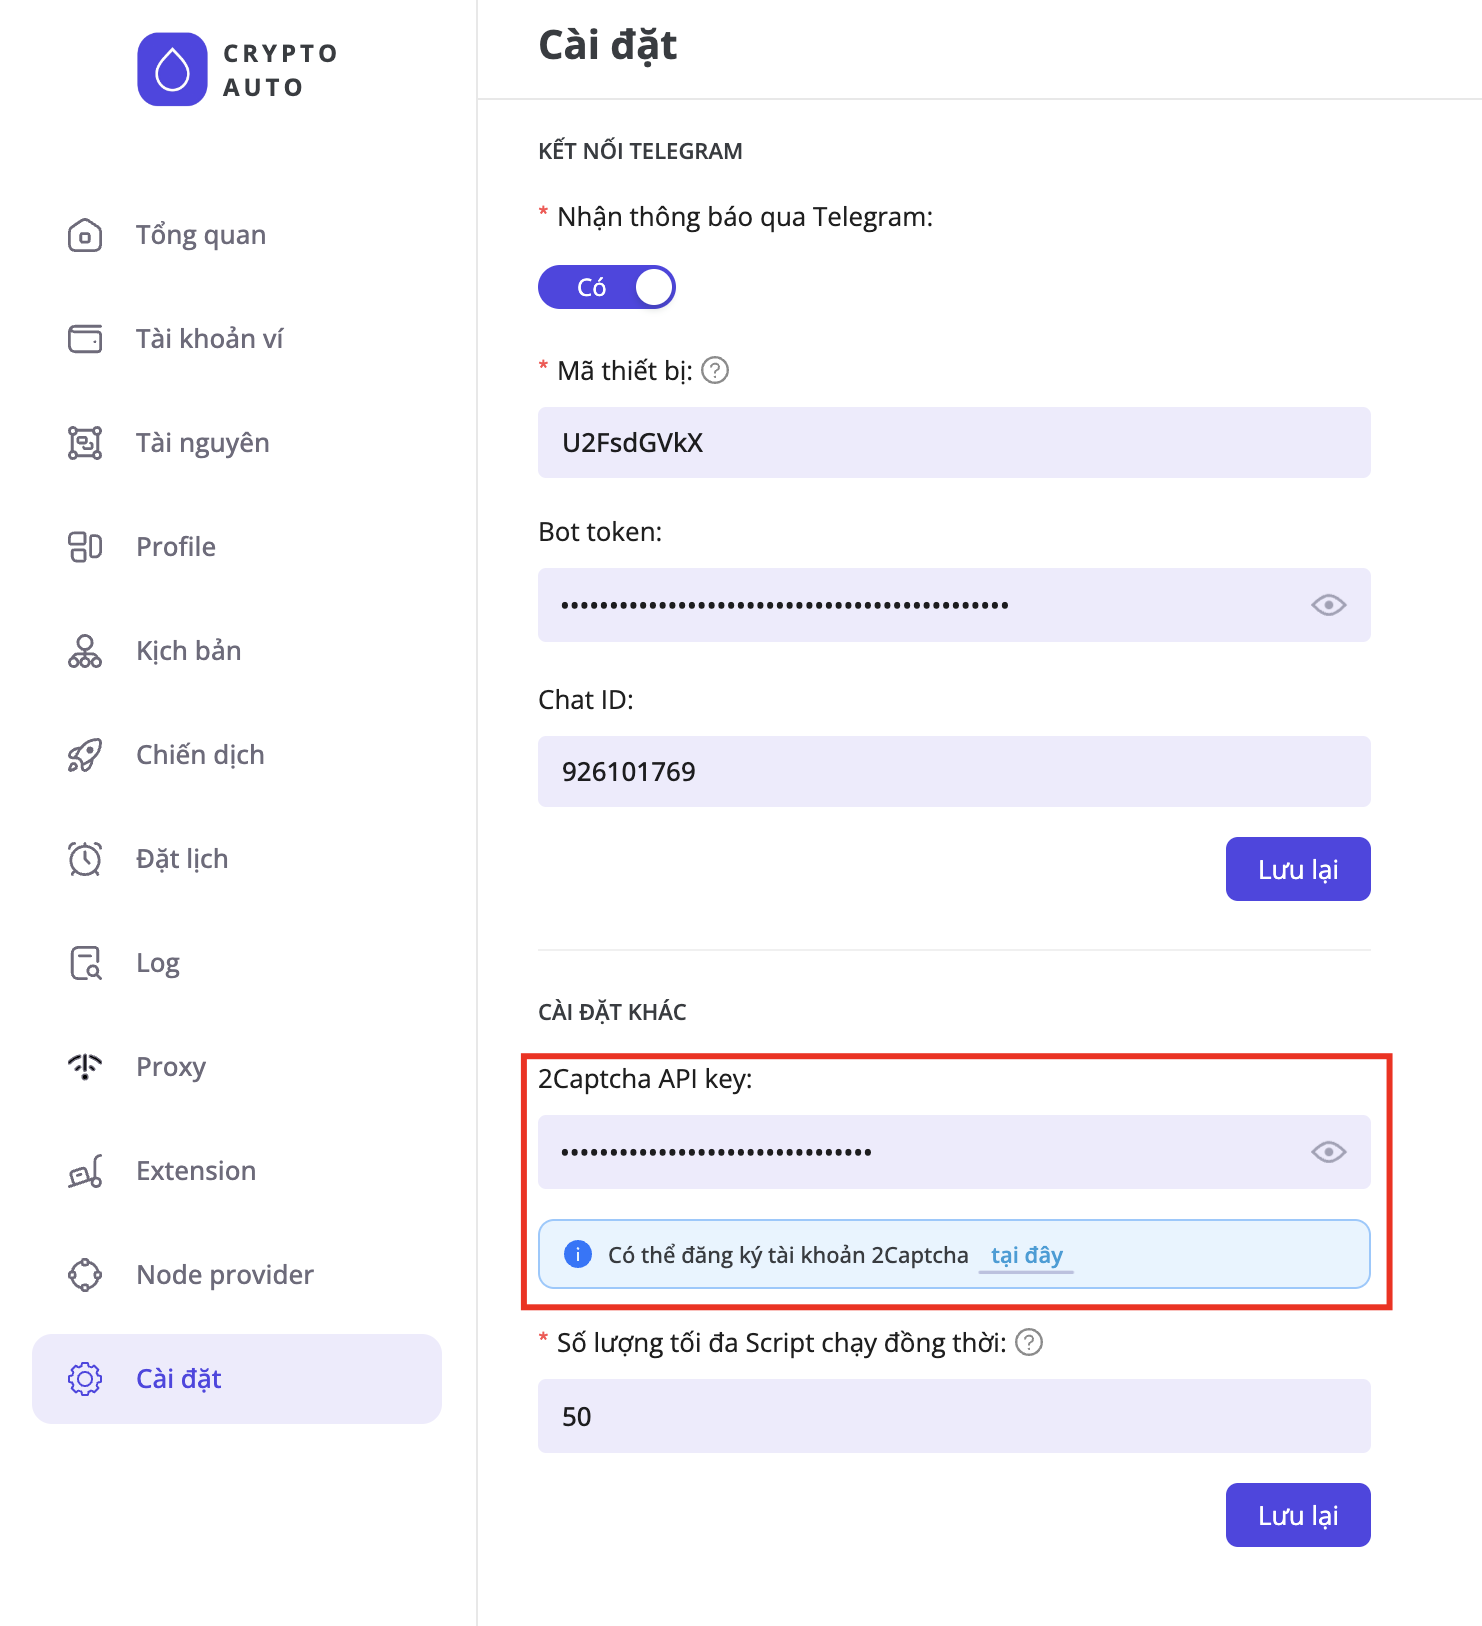Click the Crypto Auto droplet logo
Image resolution: width=1482 pixels, height=1626 pixels.
pyautogui.click(x=172, y=70)
